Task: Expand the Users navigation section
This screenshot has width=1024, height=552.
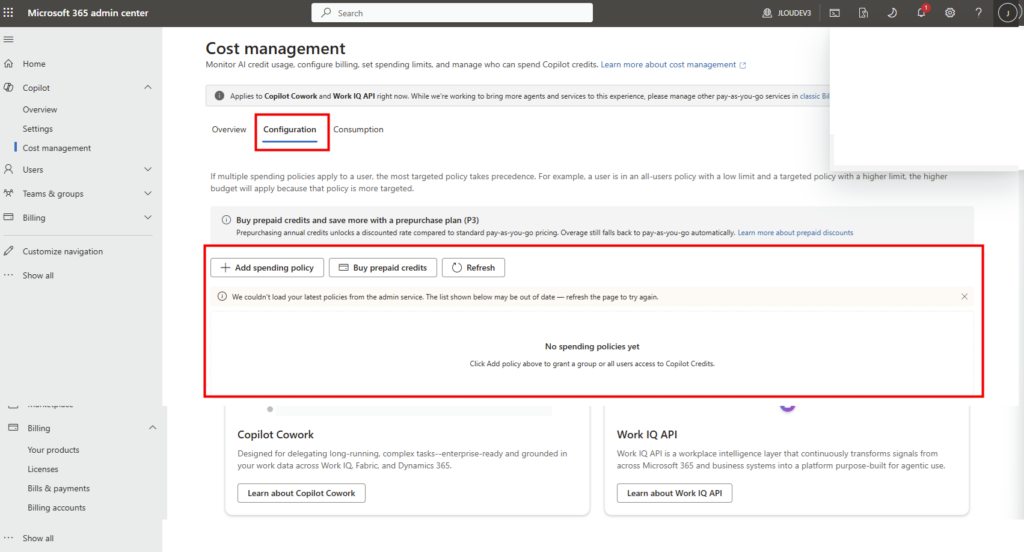Action: pyautogui.click(x=148, y=169)
